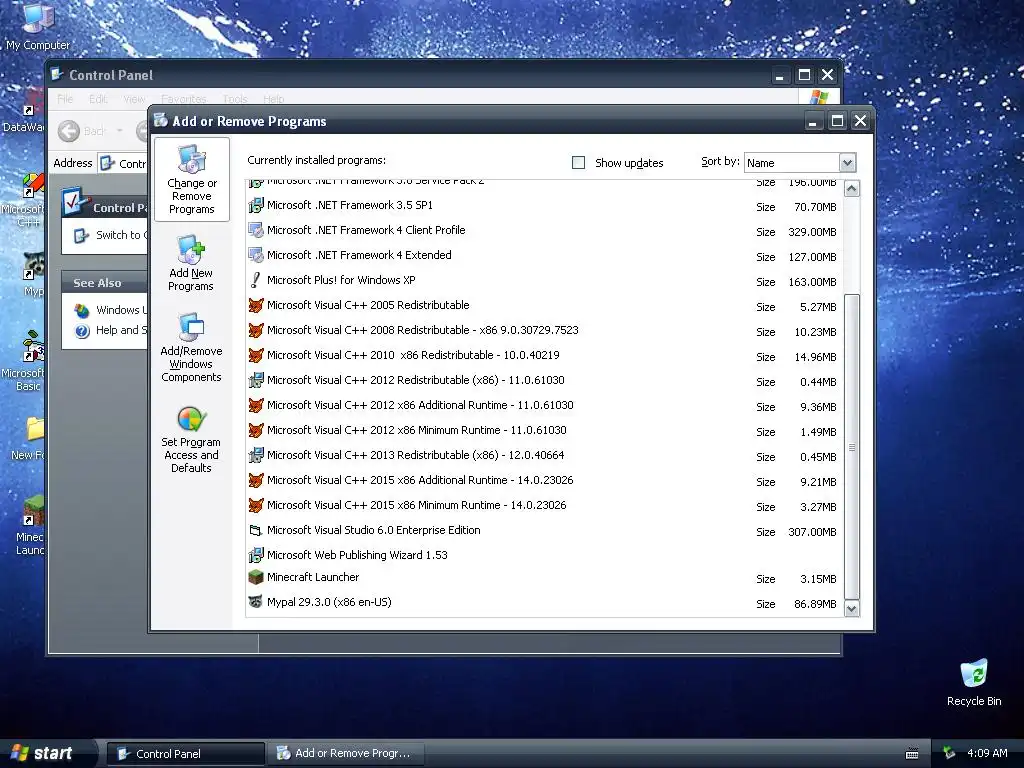Click Help and Support icon in Control Panel

[82, 331]
